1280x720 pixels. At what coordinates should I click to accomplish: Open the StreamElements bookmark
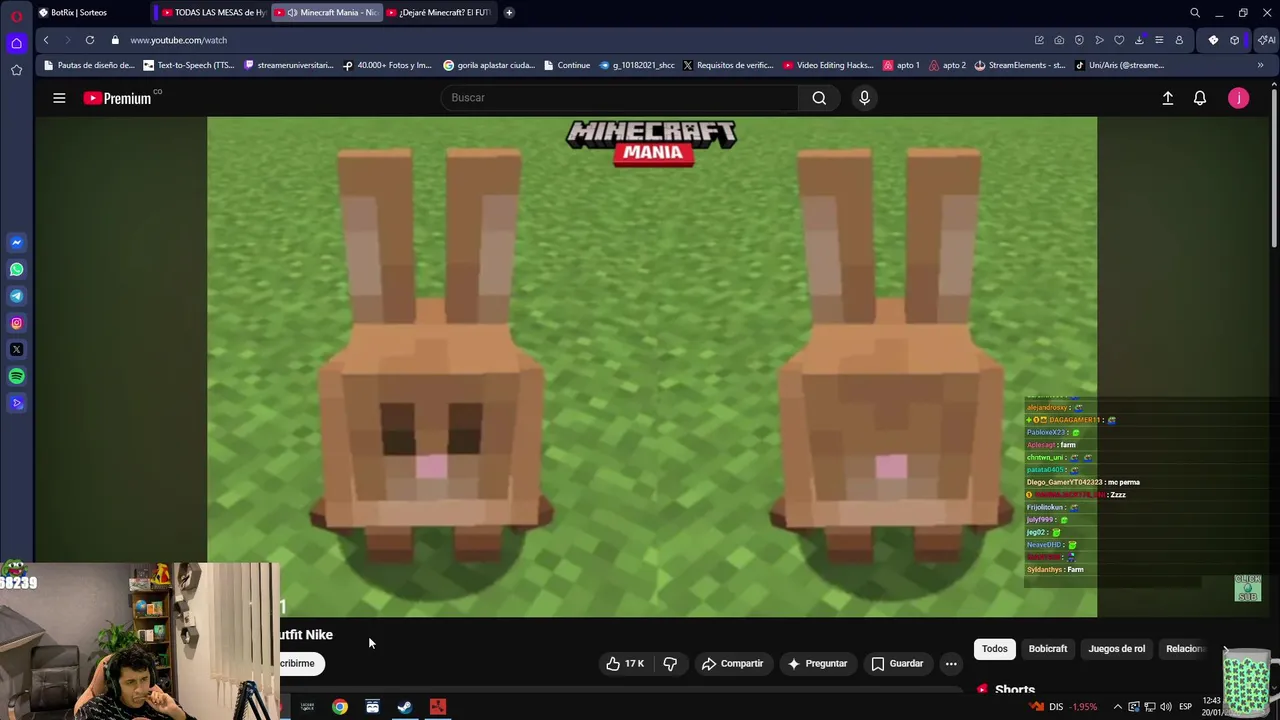click(x=1020, y=65)
